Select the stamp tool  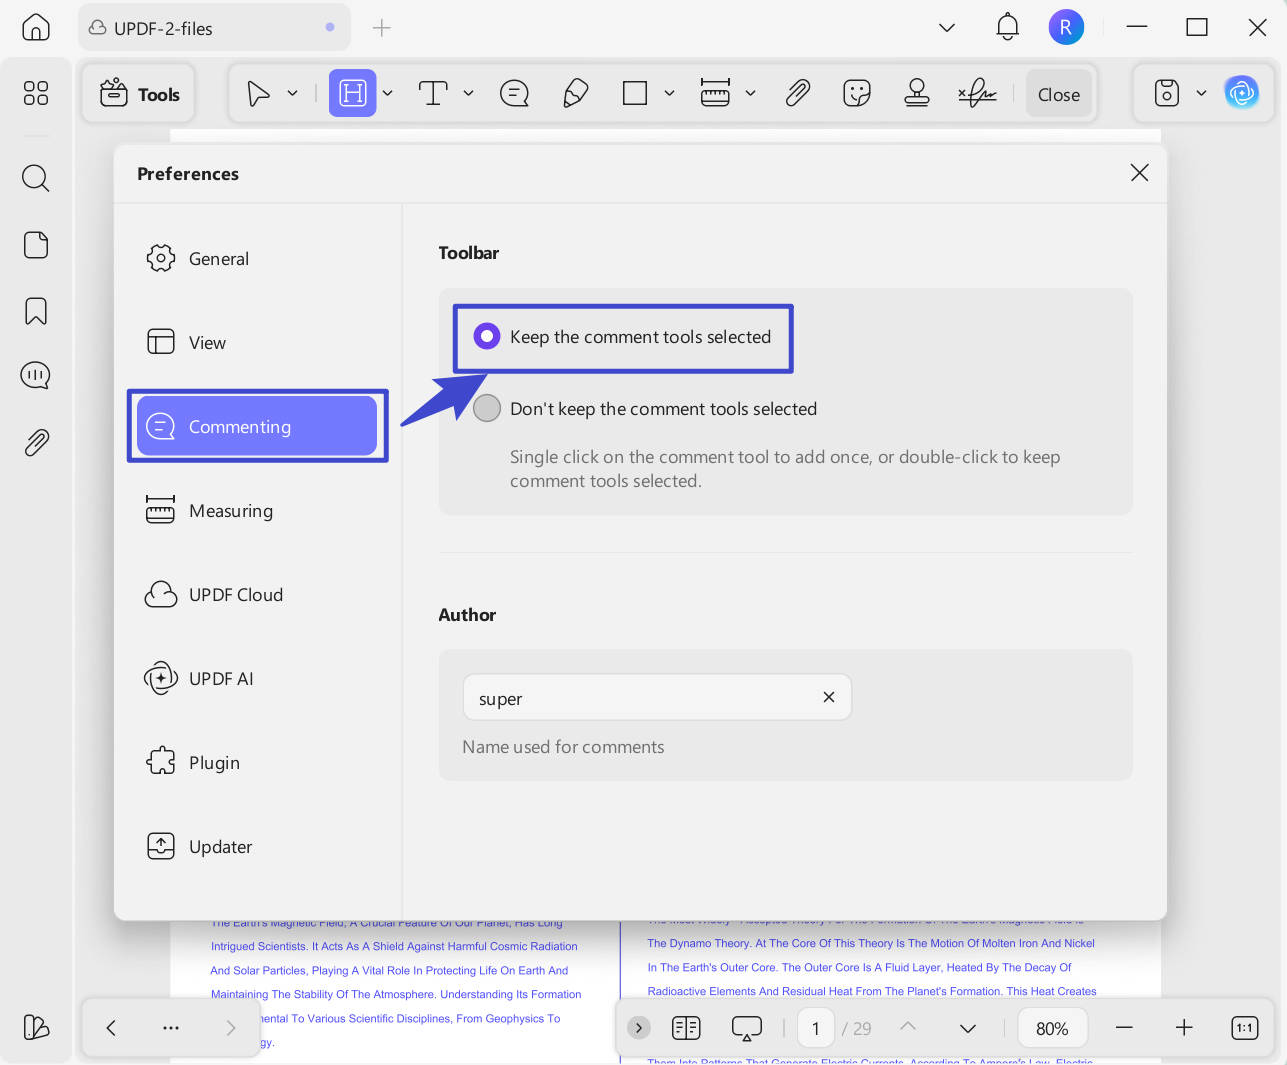click(x=917, y=93)
